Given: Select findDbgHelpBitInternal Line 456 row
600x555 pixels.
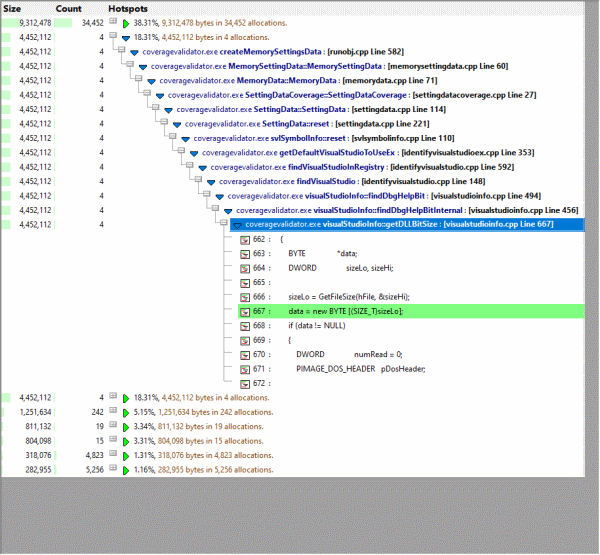Looking at the screenshot, I should tap(407, 211).
